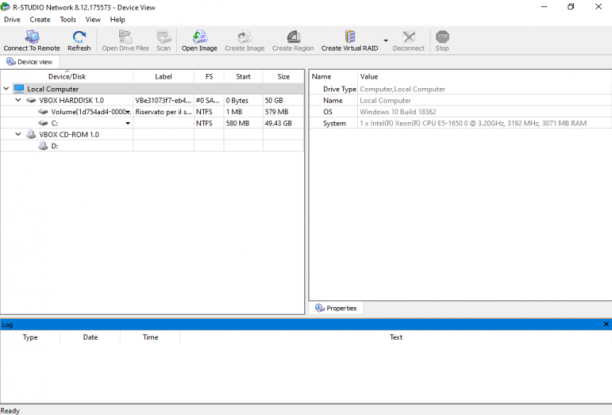Click the Create Virtual RAID icon
Viewport: 612px width, 415px height.
350,37
